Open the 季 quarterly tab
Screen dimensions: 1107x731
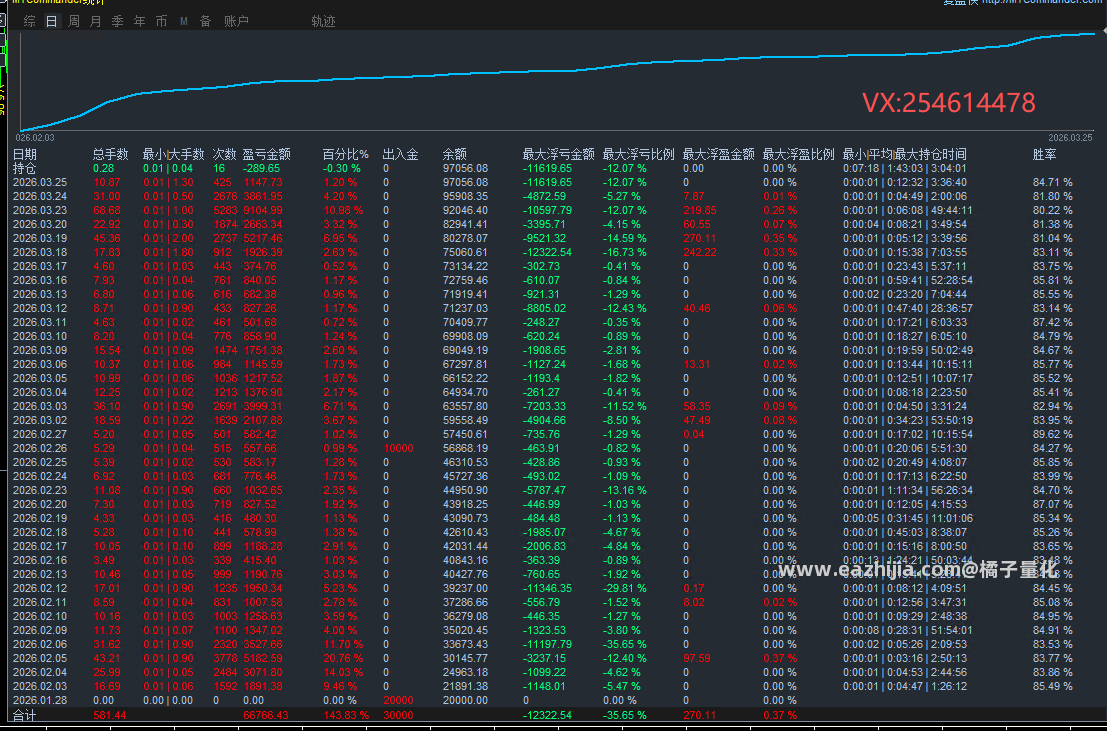(x=117, y=21)
